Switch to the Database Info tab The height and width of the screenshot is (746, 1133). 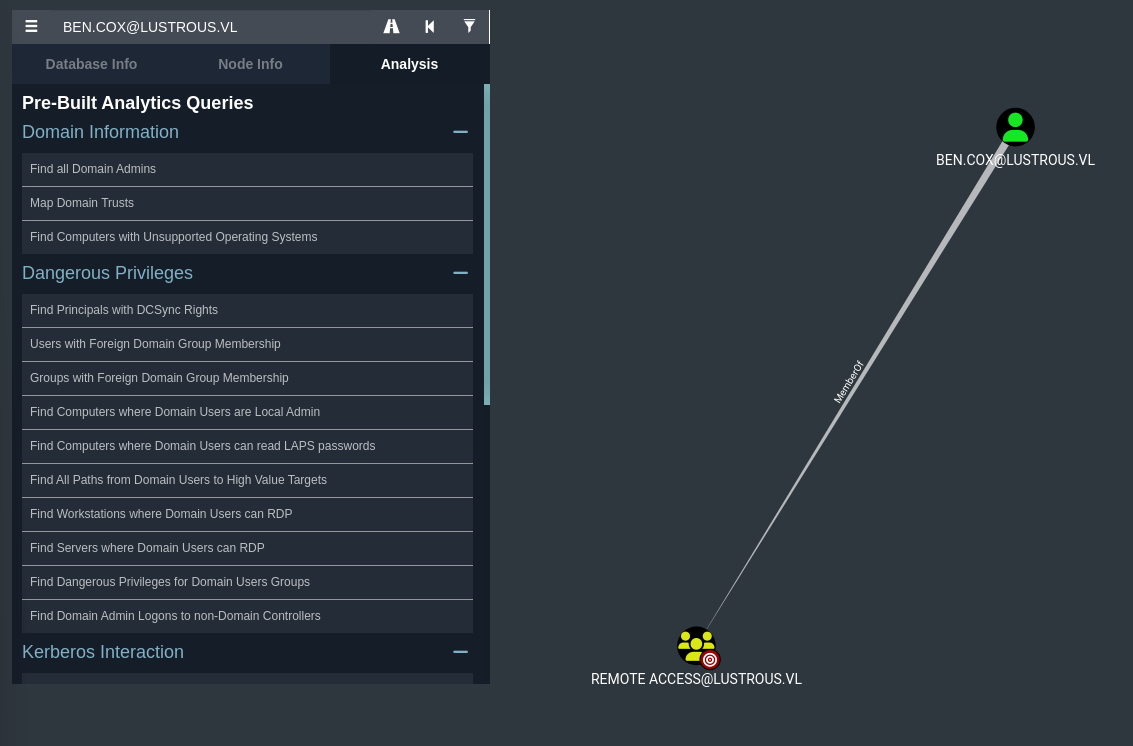(x=91, y=64)
